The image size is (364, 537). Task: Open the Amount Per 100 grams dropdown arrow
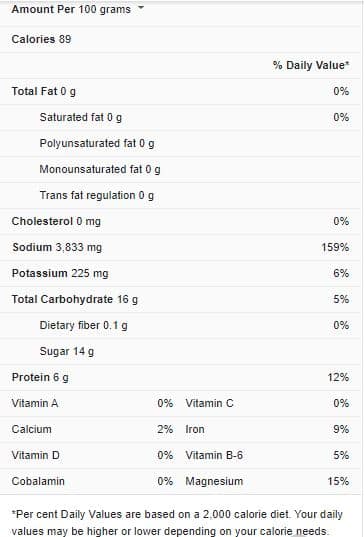click(141, 8)
